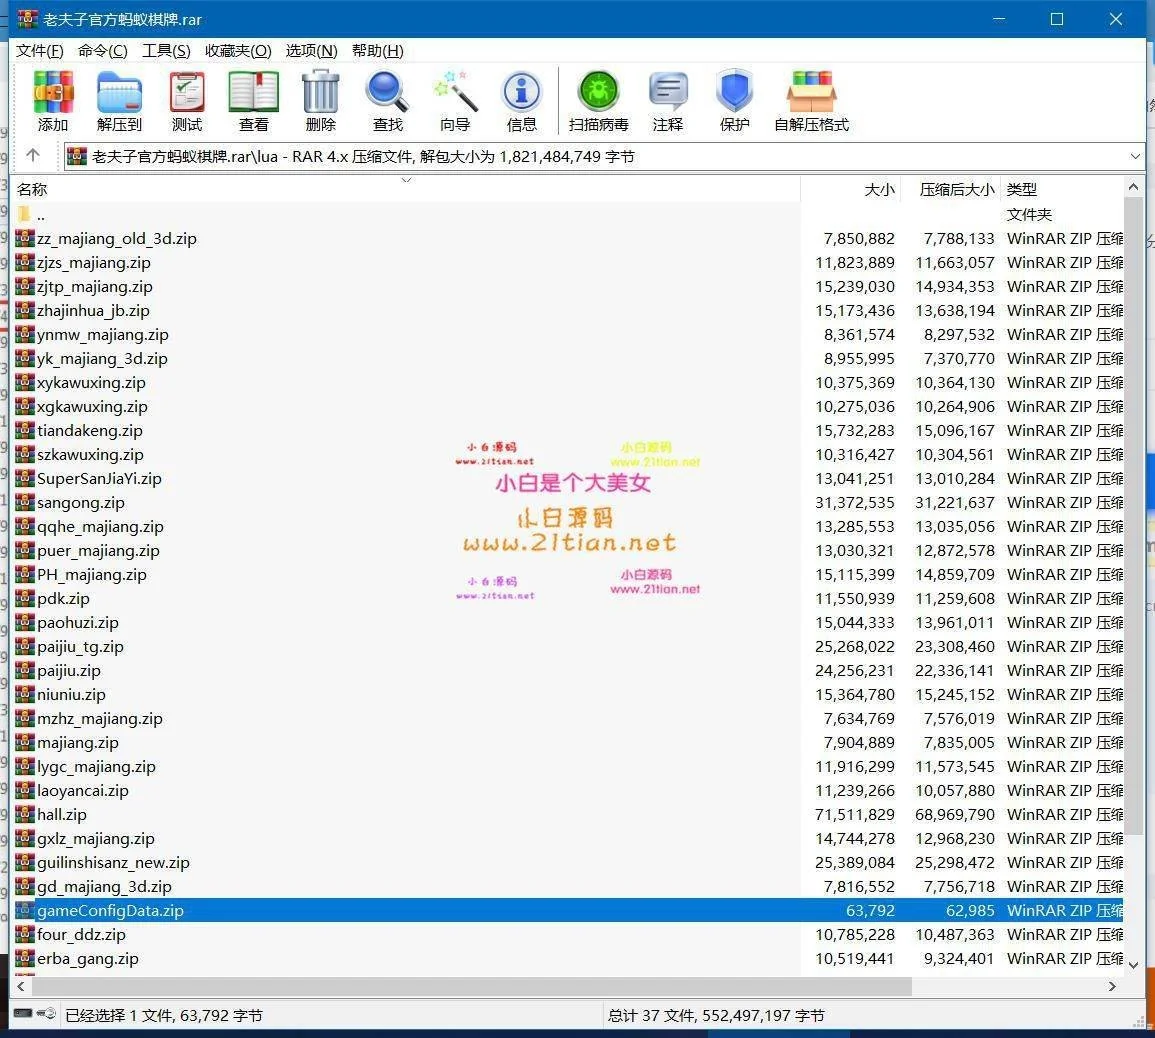This screenshot has height=1038, width=1155.
Task: Open the 文件(F) menu
Action: pyautogui.click(x=40, y=51)
